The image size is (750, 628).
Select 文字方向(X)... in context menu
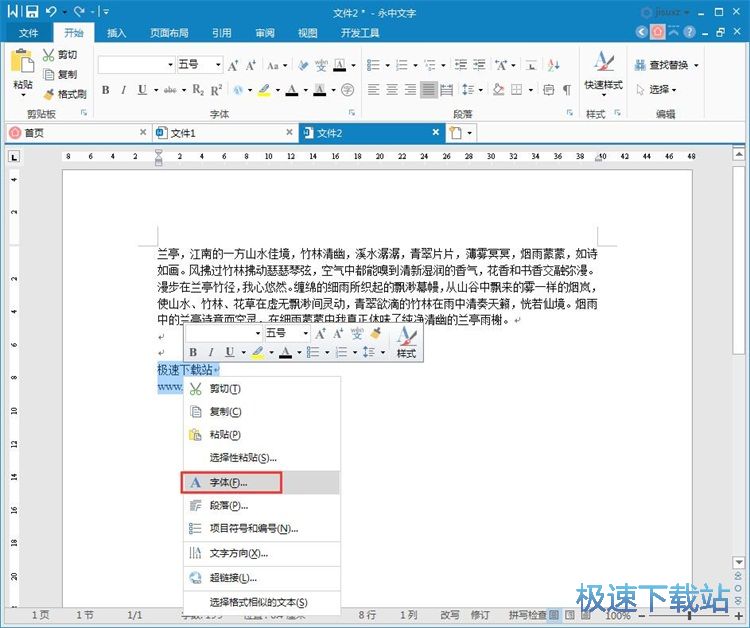[x=262, y=553]
